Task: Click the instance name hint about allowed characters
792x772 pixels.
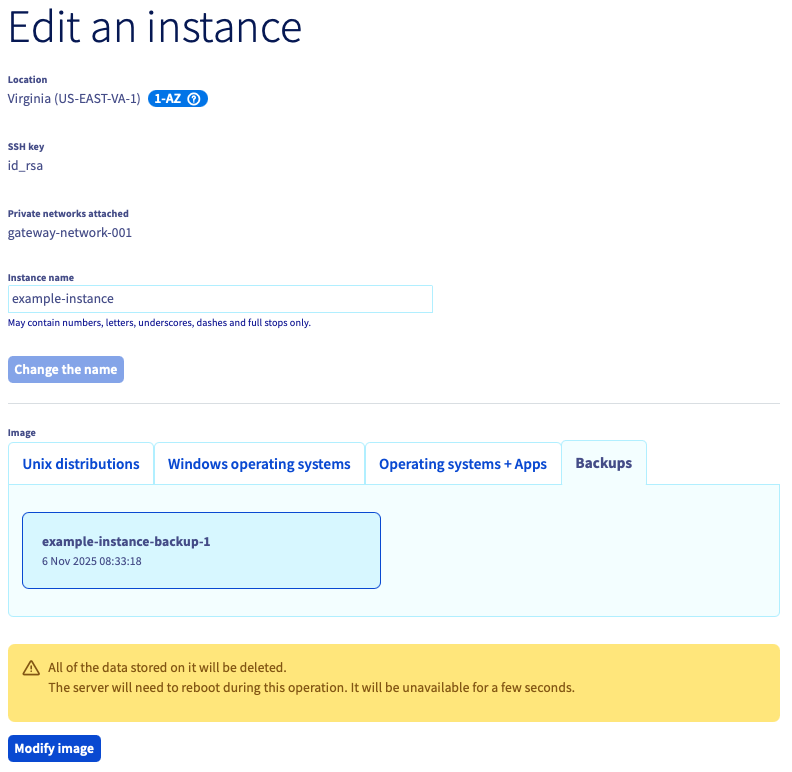Action: (159, 322)
